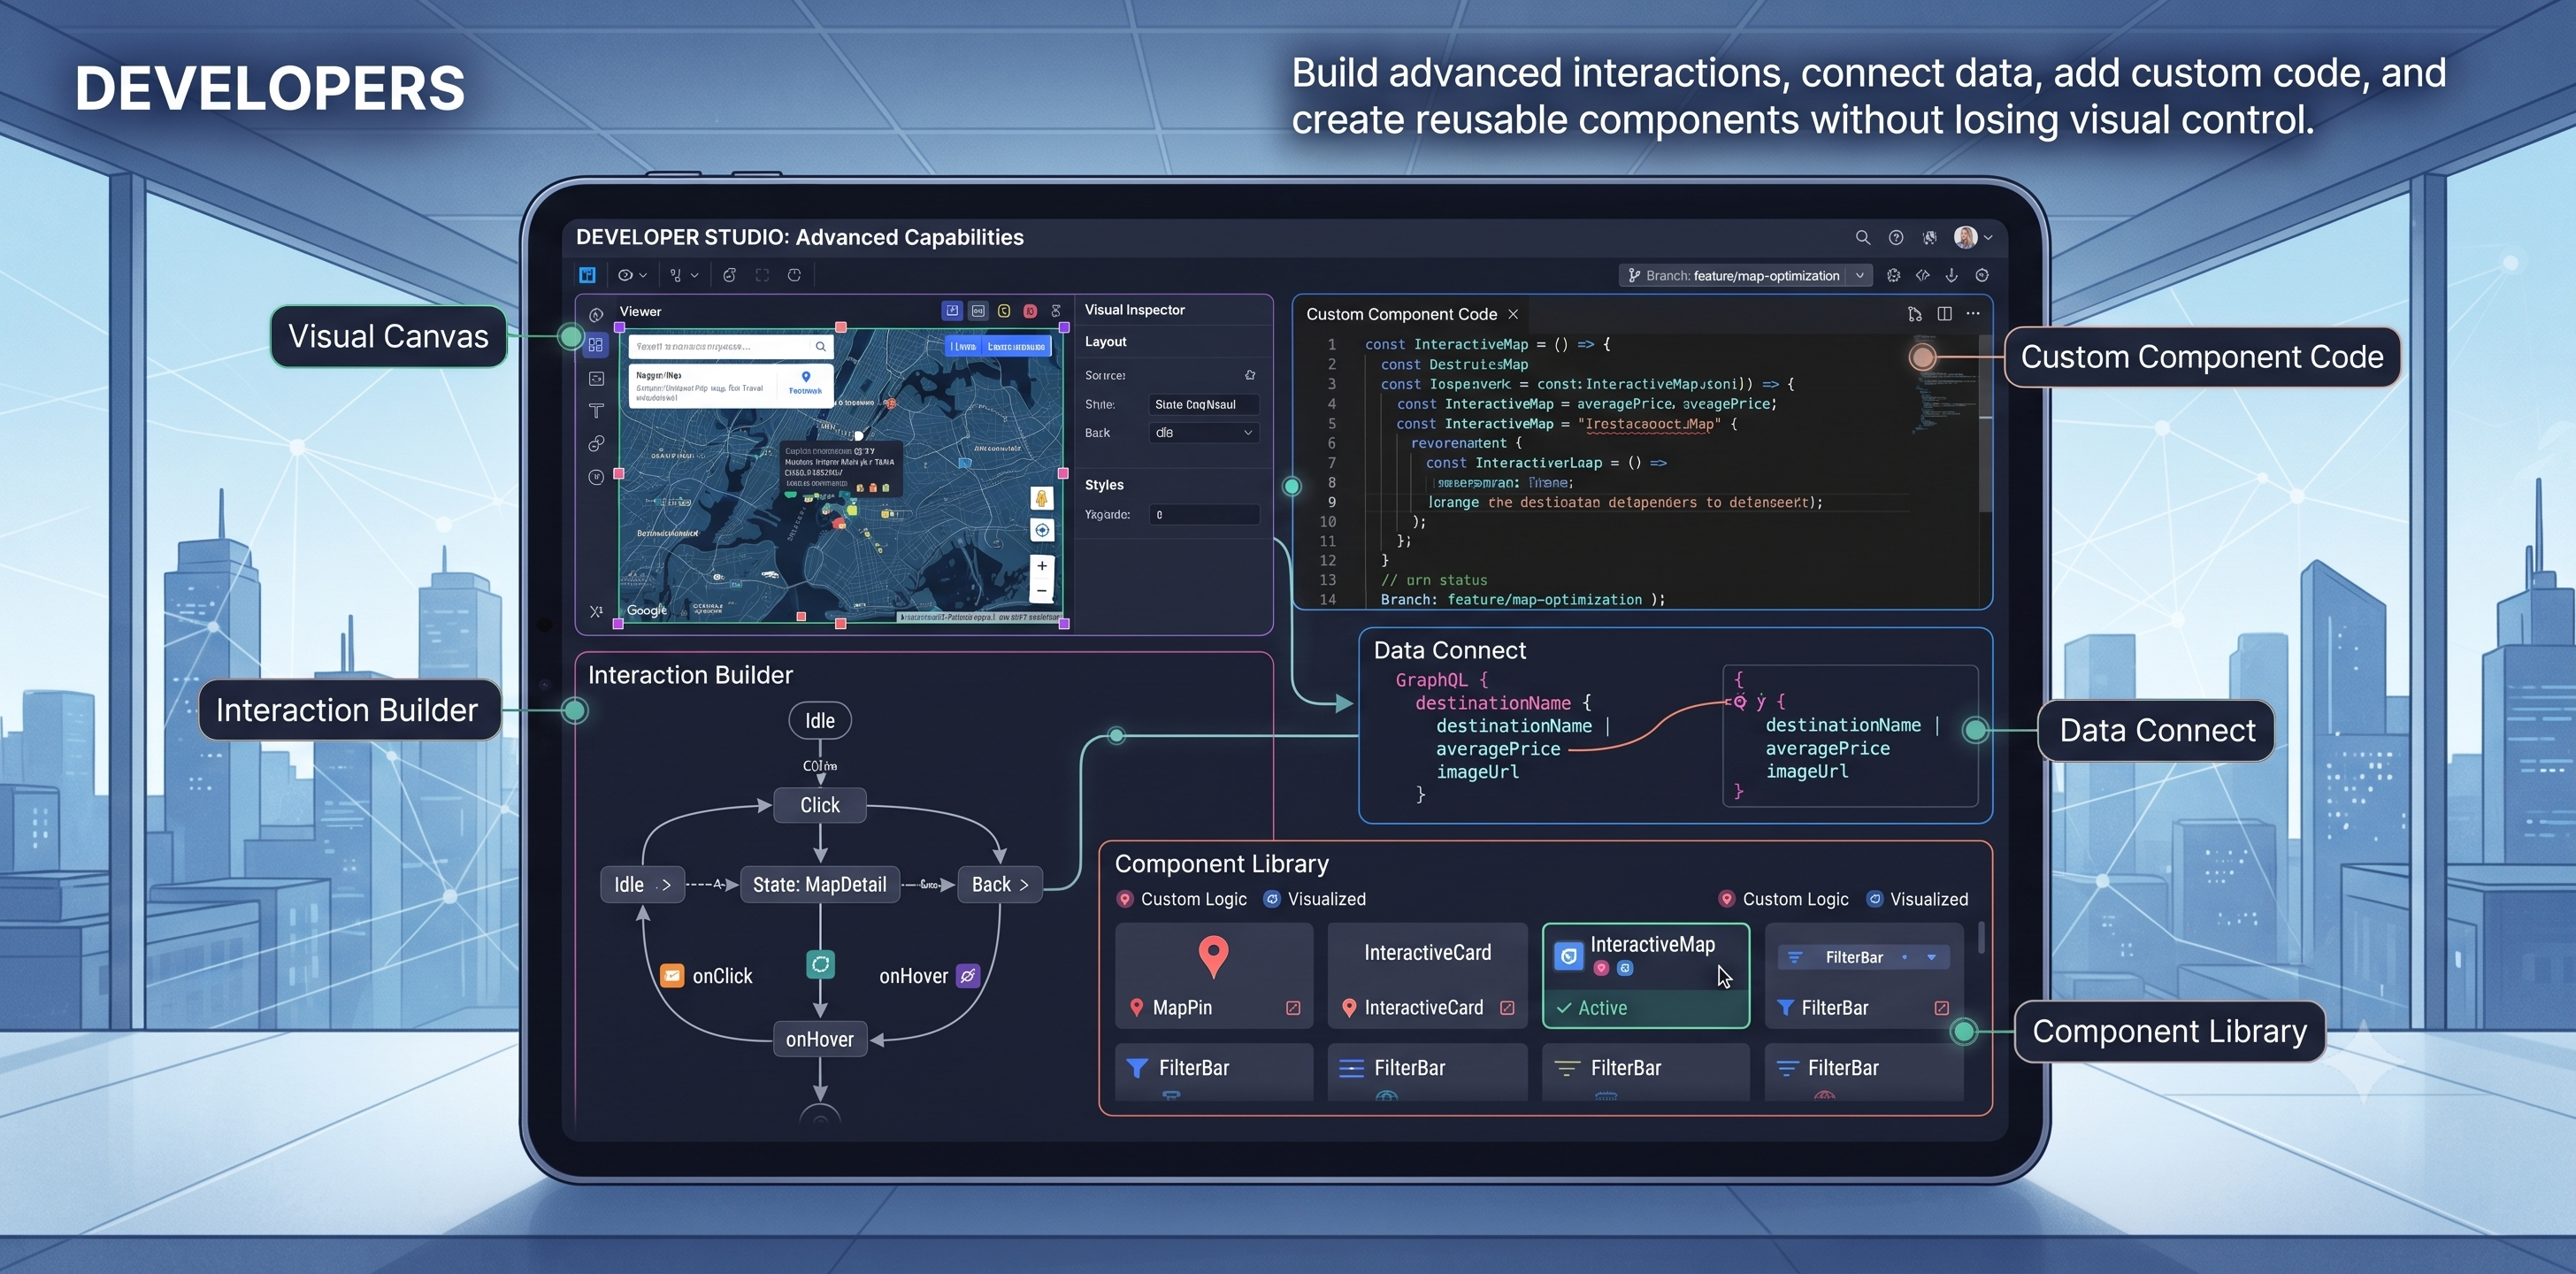Click the image frame icon in Viewer sidebar

(x=596, y=379)
